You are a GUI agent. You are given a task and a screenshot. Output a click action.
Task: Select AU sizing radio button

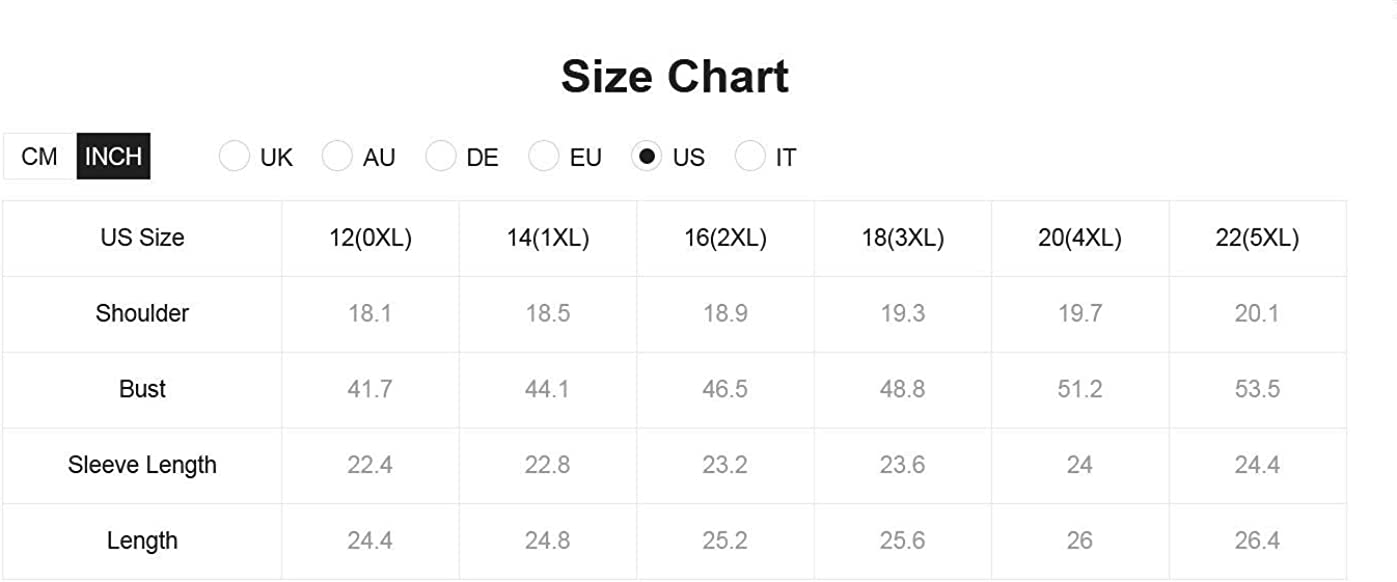[x=337, y=157]
